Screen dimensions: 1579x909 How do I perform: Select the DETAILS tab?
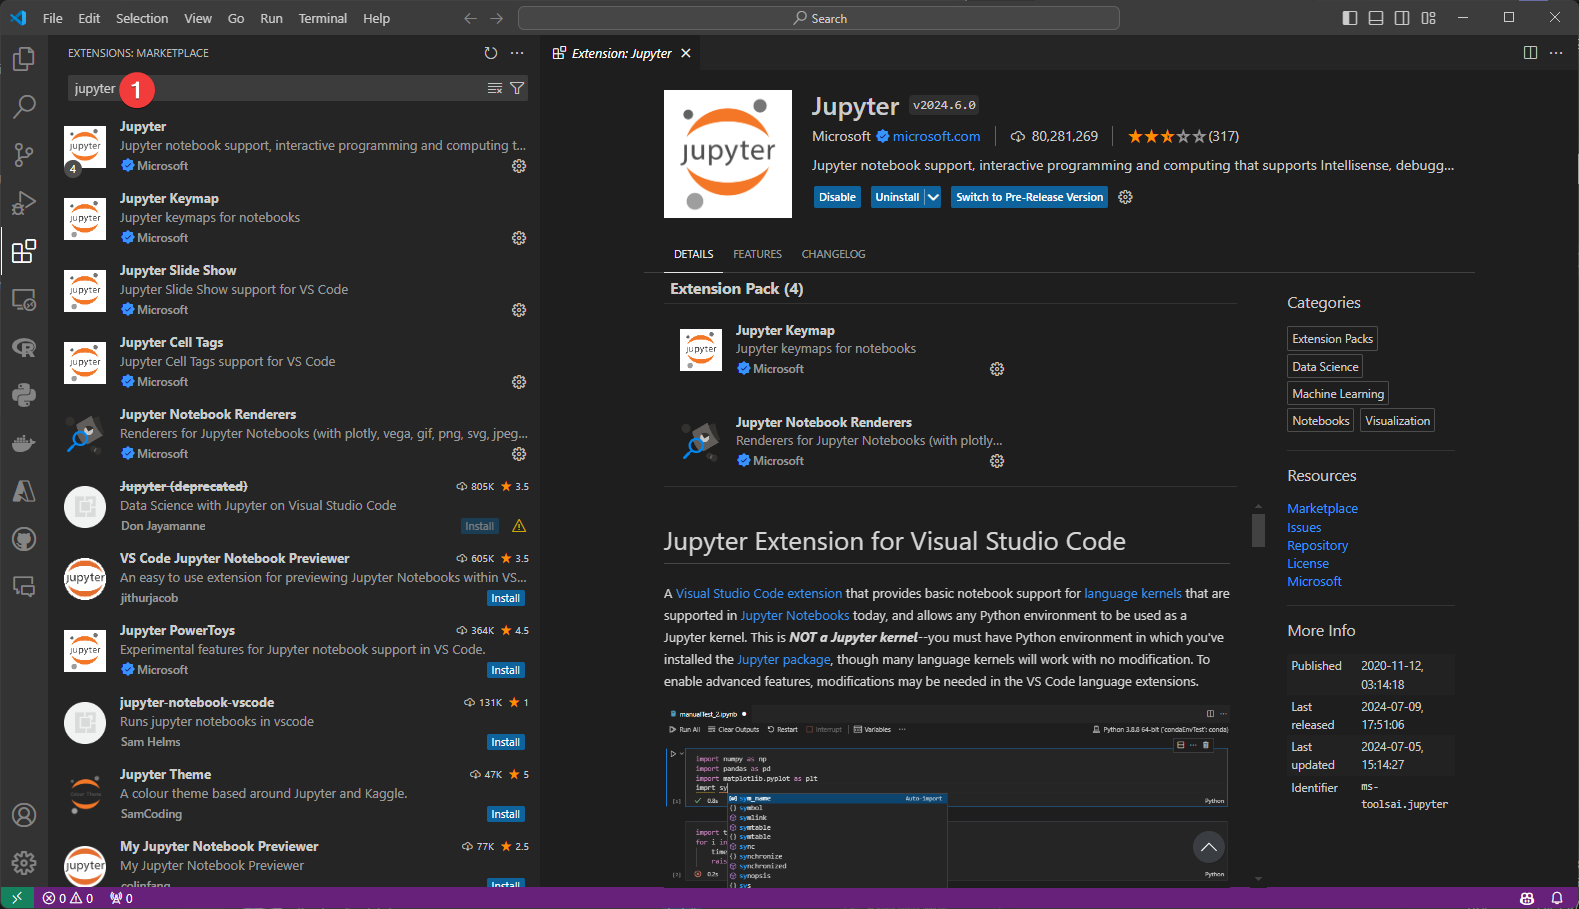693,254
